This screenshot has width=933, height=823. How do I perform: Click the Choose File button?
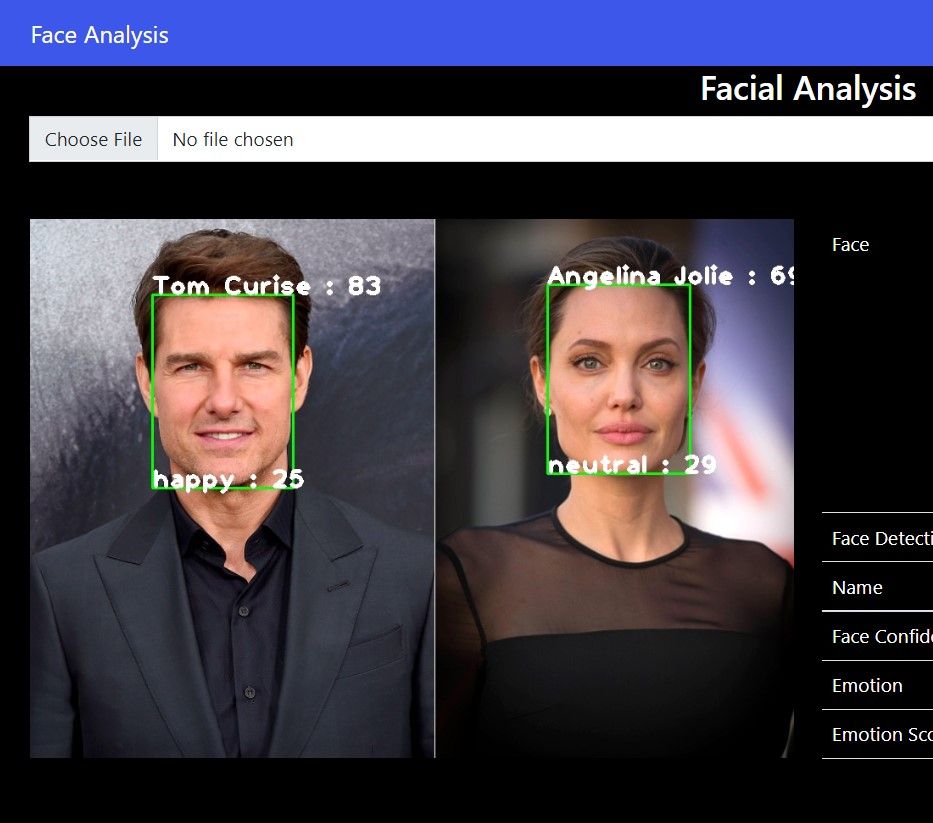click(x=93, y=139)
